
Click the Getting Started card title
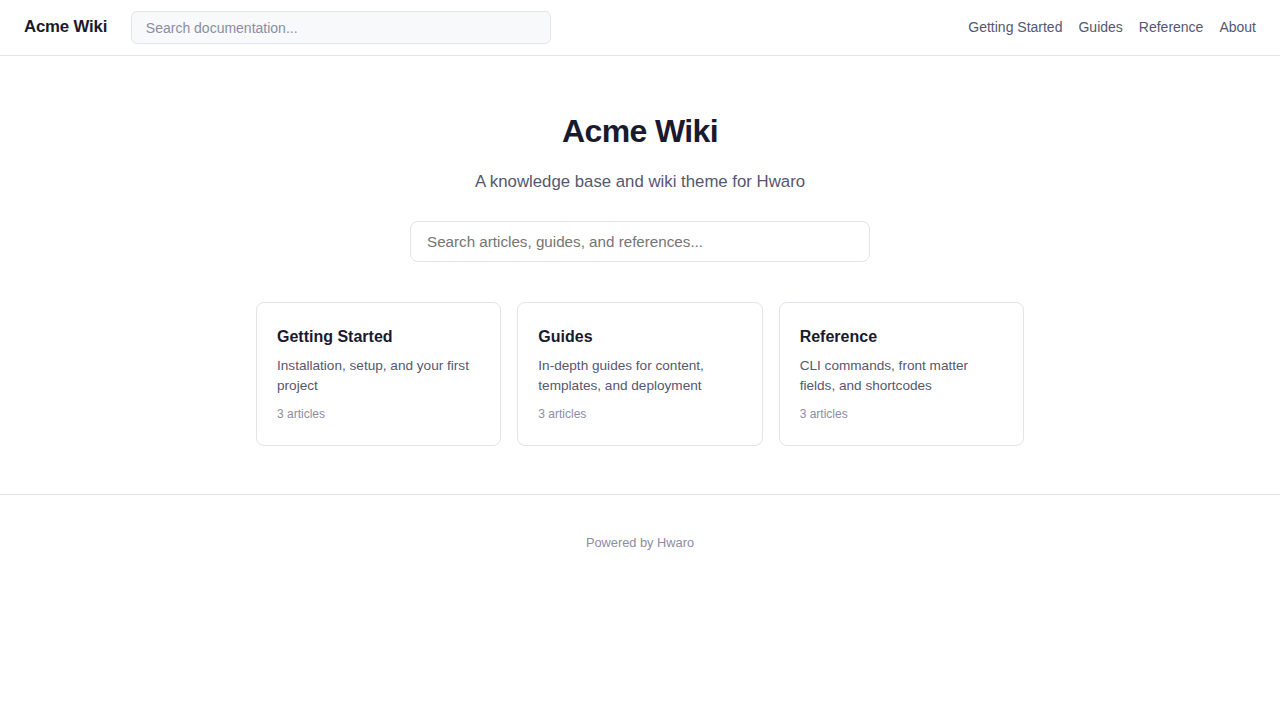[334, 336]
